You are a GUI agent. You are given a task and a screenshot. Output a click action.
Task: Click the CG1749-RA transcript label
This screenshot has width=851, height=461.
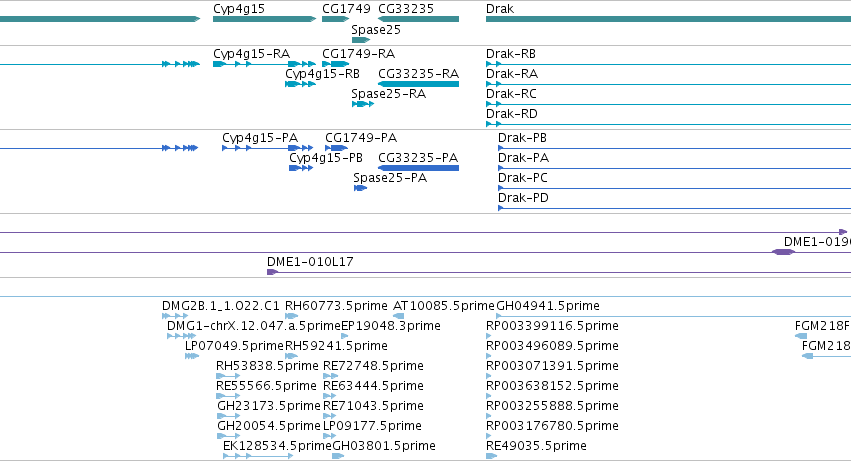359,54
